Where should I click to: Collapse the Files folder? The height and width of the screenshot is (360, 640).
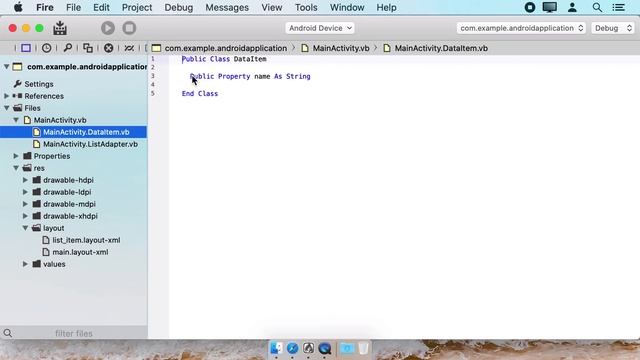tap(7, 108)
